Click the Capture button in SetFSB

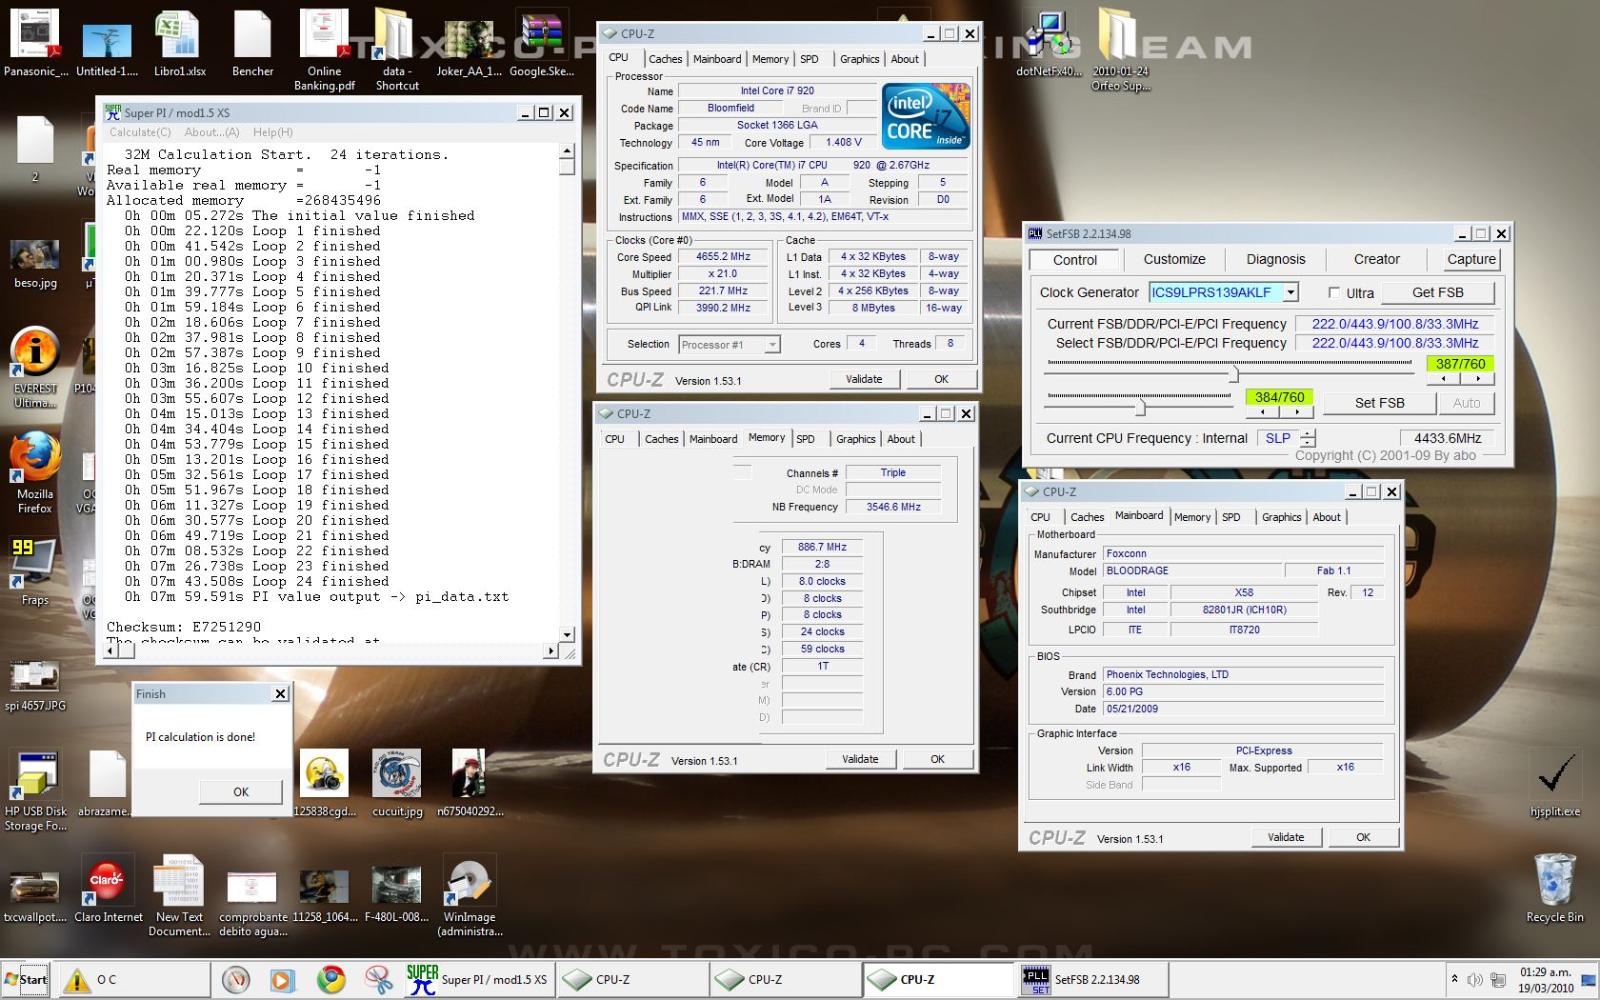click(1472, 259)
